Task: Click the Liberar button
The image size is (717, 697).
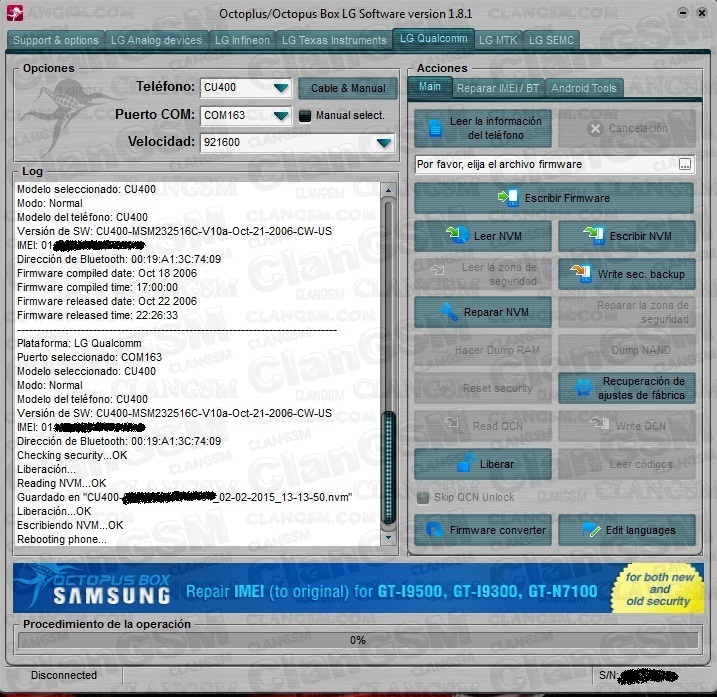Action: pyautogui.click(x=482, y=464)
